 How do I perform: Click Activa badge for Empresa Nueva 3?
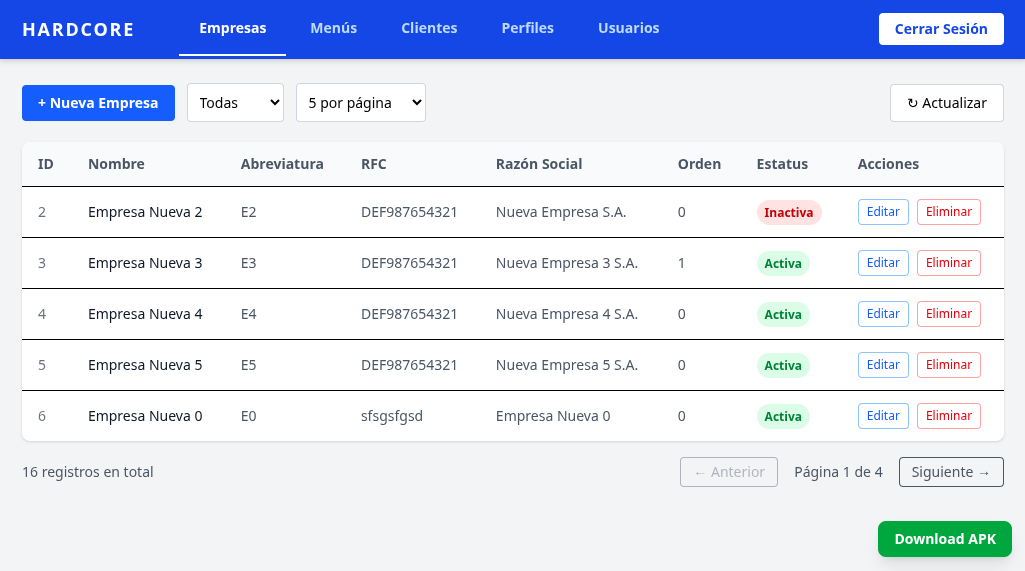pos(783,264)
